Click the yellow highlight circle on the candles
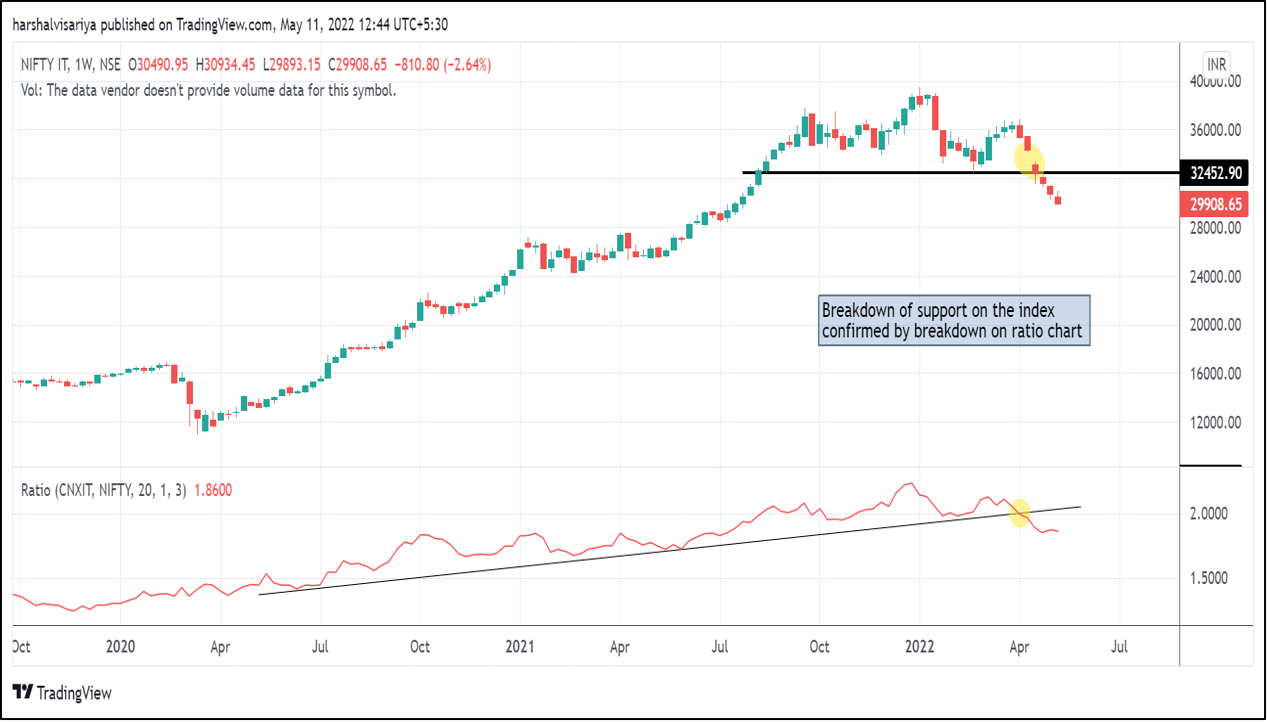This screenshot has width=1267, height=722. (1030, 162)
